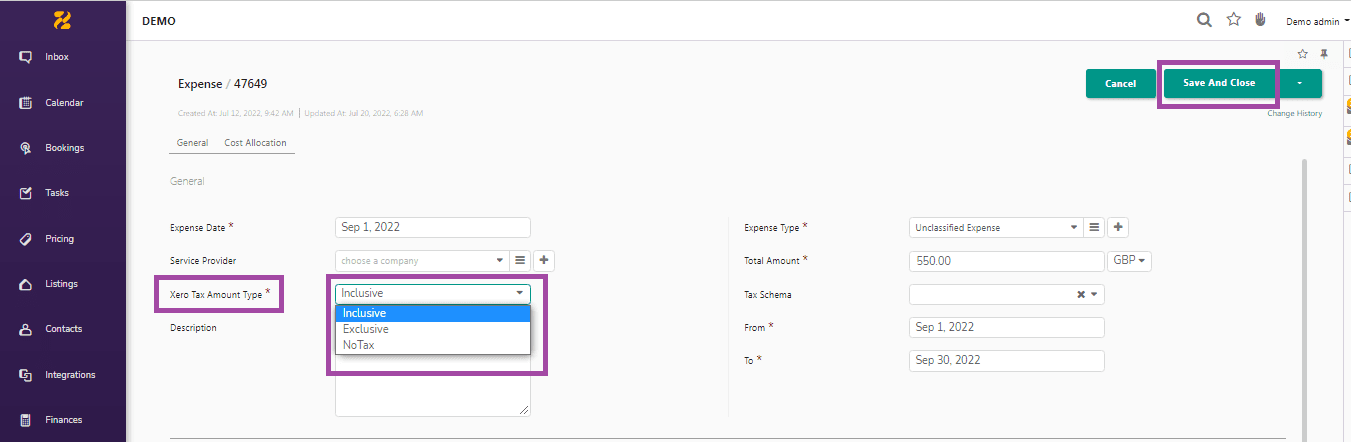Screen dimensions: 1351x442
Task: Open Finances in the sidebar
Action: [x=62, y=420]
